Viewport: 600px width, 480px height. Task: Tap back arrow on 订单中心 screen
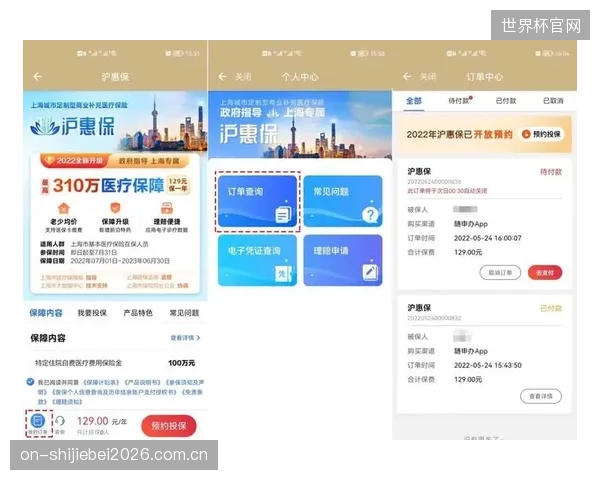407,77
